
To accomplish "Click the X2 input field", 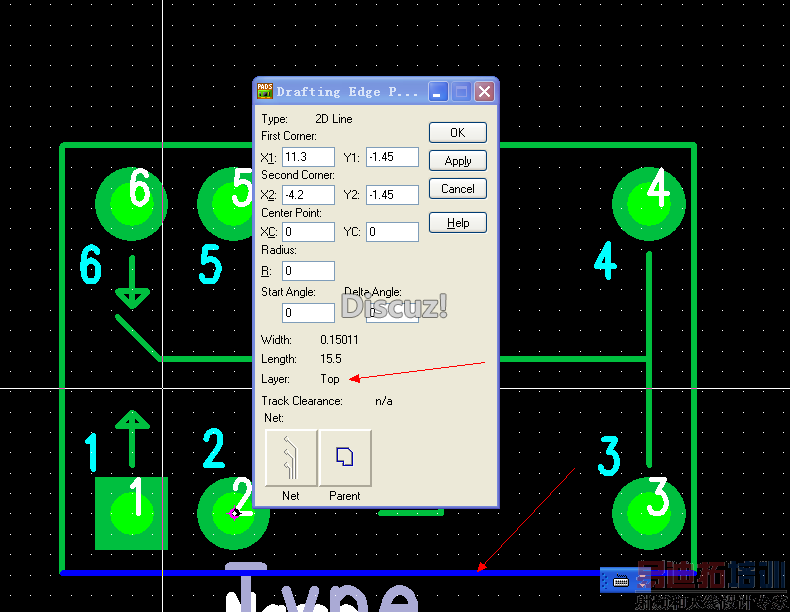I will [x=308, y=194].
